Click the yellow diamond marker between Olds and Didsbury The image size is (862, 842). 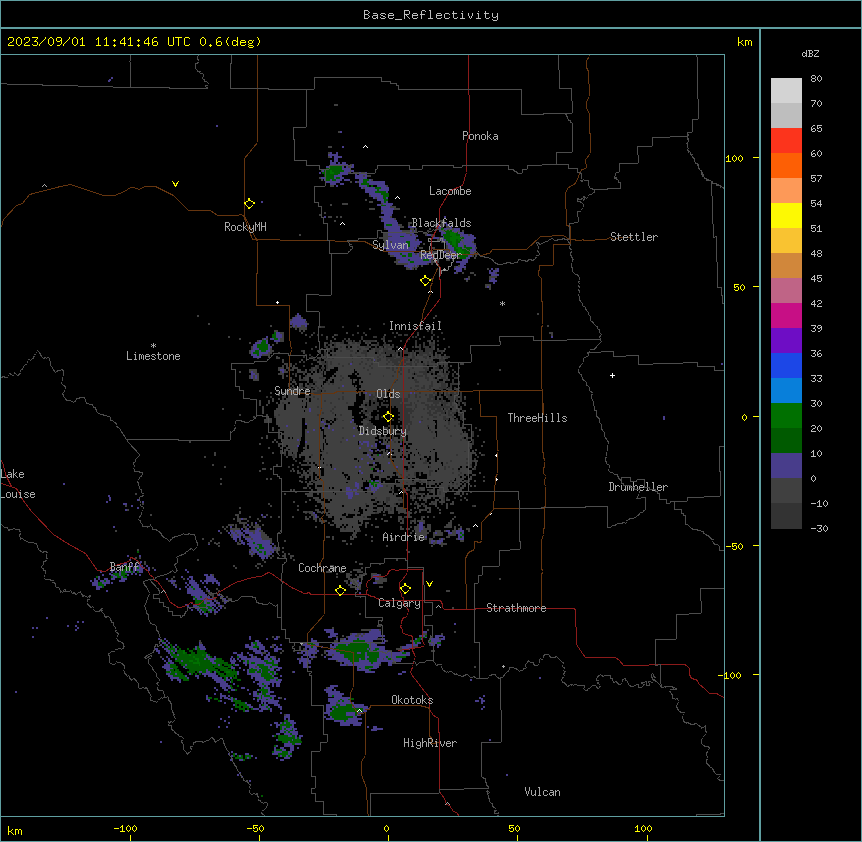[x=388, y=417]
